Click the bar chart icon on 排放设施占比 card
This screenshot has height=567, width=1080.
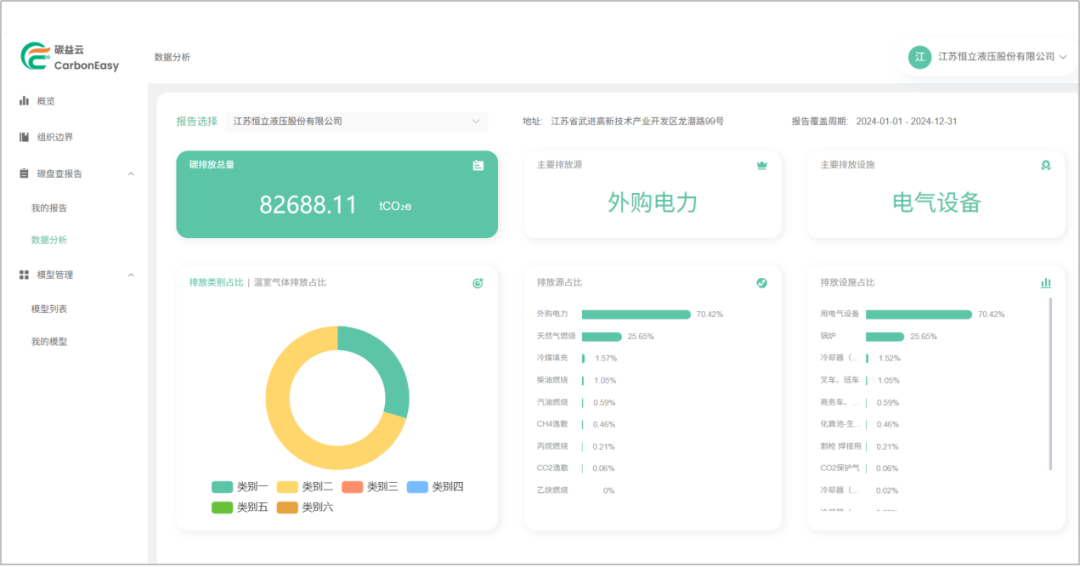pos(1046,283)
